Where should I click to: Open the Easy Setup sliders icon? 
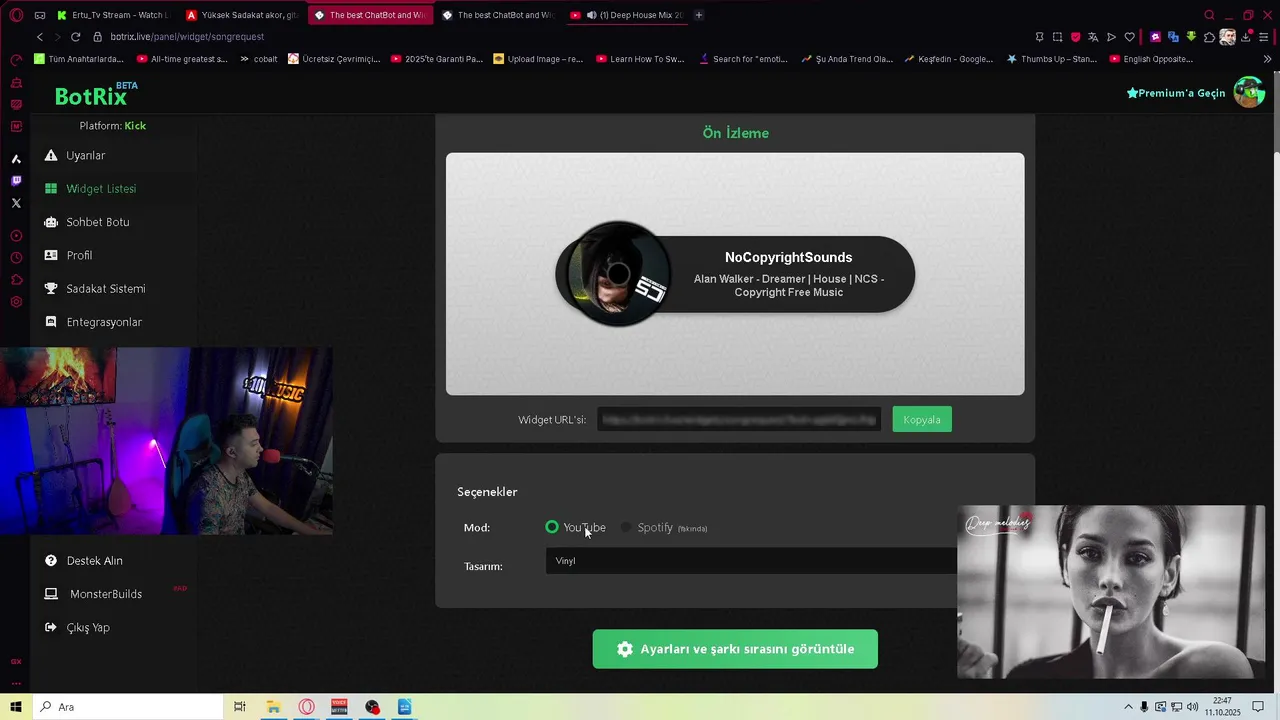(x=1264, y=37)
